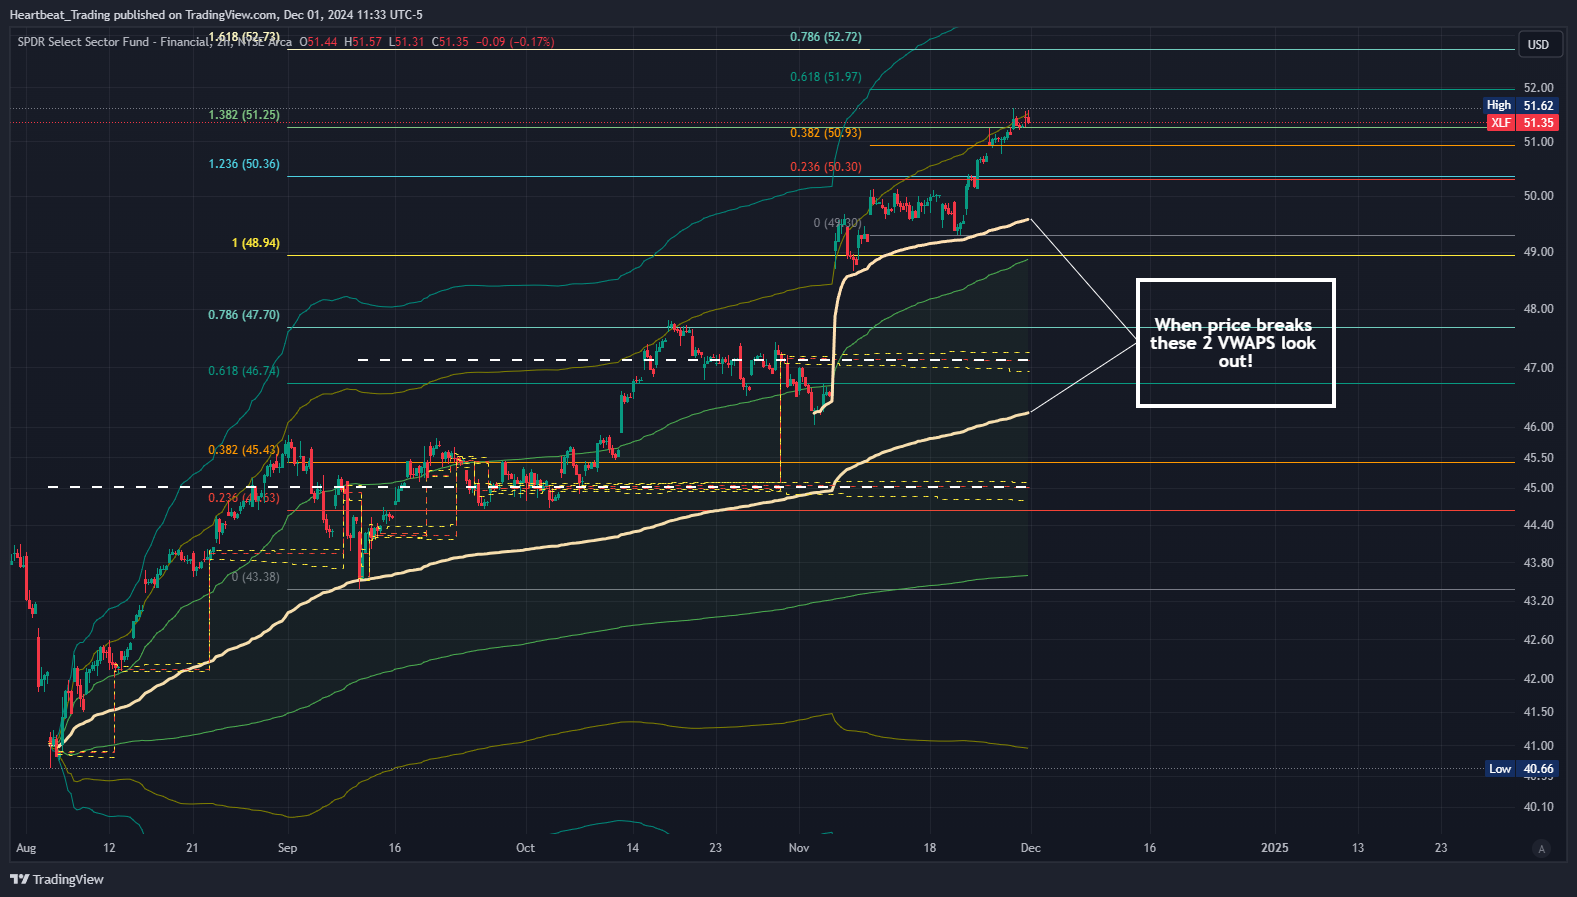Click the 47.00 price axis tick
Image resolution: width=1577 pixels, height=897 pixels.
1538,368
